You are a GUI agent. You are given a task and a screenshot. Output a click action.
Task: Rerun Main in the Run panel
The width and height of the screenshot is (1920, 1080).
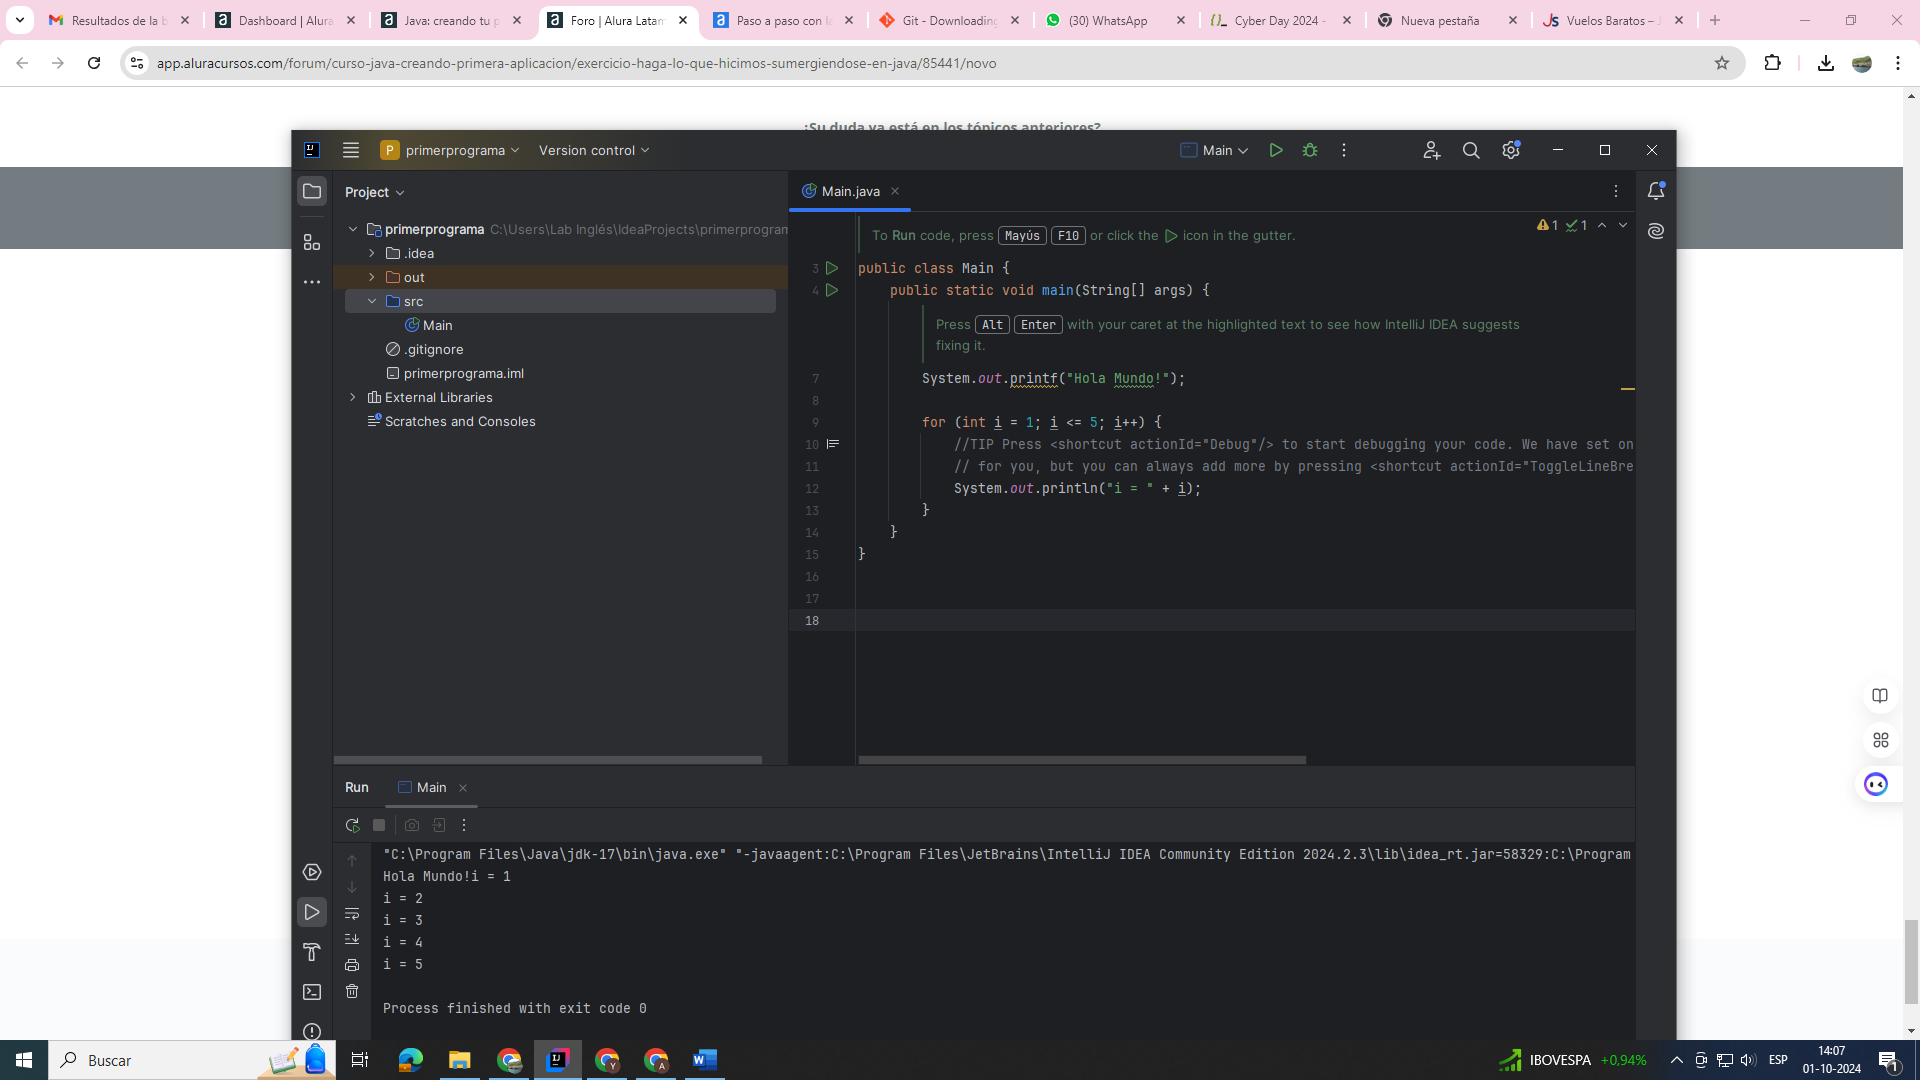click(352, 825)
